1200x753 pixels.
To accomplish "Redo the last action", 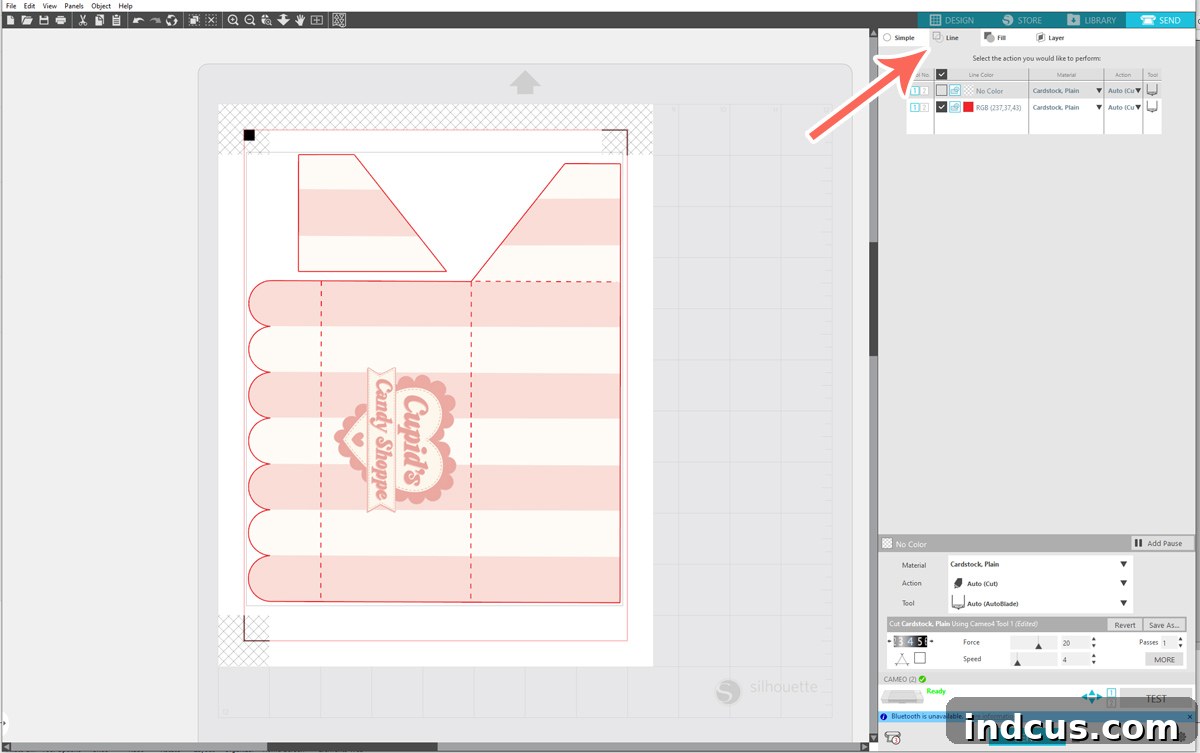I will (x=155, y=20).
